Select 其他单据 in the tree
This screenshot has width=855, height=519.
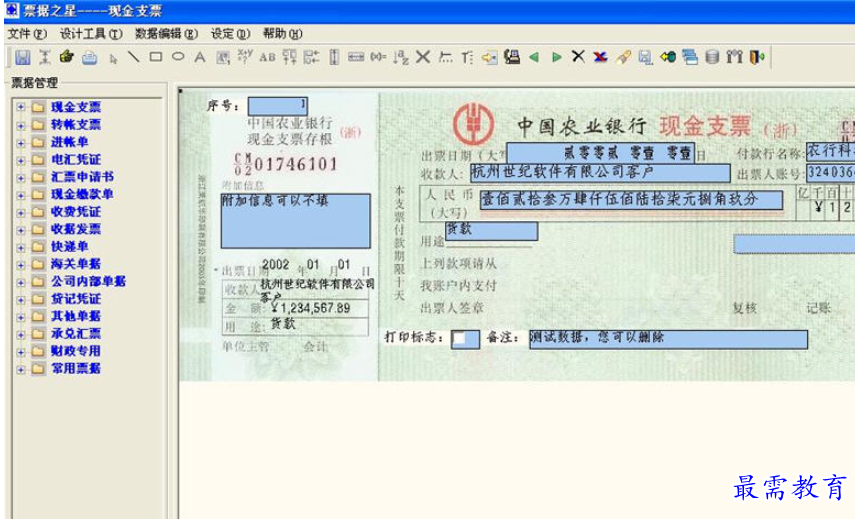(x=76, y=316)
